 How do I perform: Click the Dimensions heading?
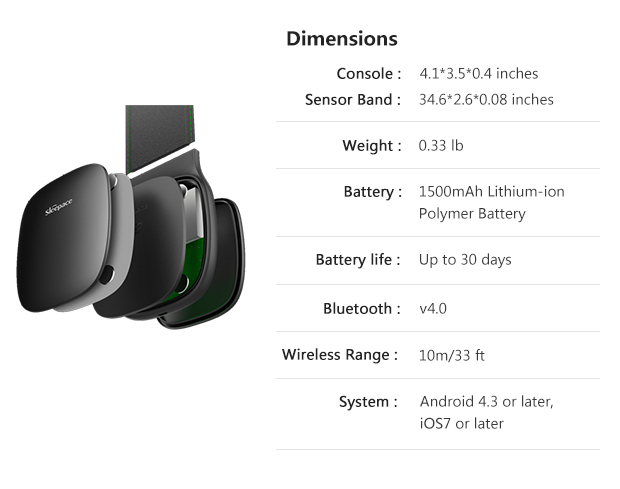tap(341, 39)
